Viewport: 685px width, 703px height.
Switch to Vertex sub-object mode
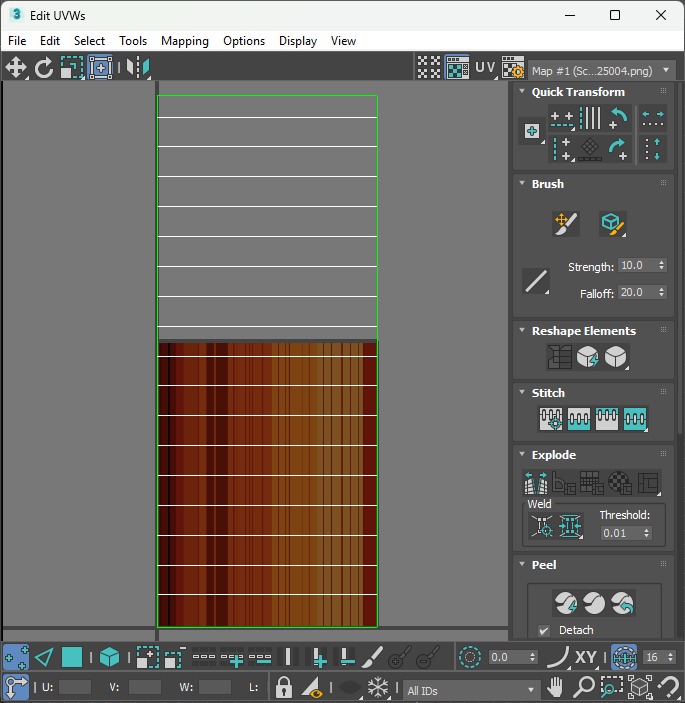(x=16, y=657)
